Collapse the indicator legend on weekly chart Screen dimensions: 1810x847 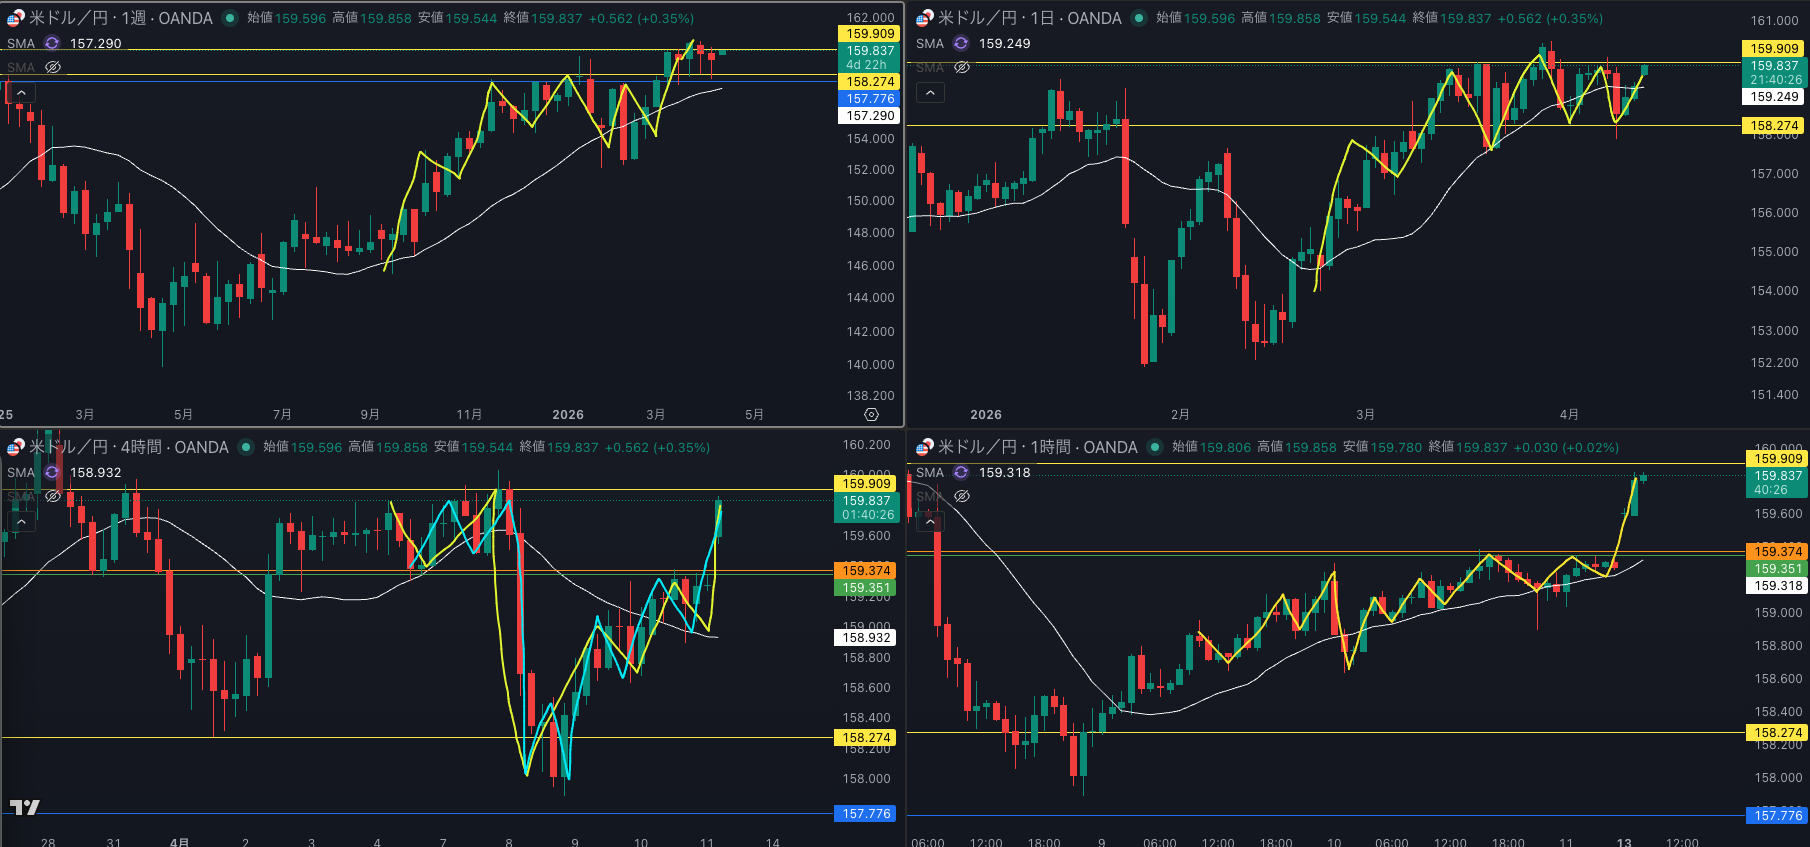pyautogui.click(x=21, y=93)
